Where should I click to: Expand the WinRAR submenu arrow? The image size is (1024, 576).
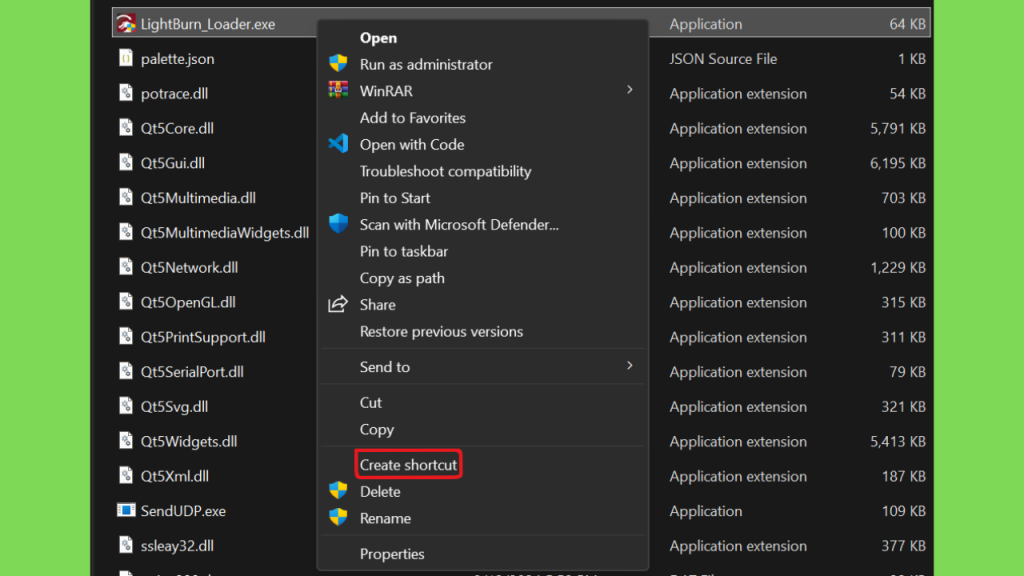[630, 90]
